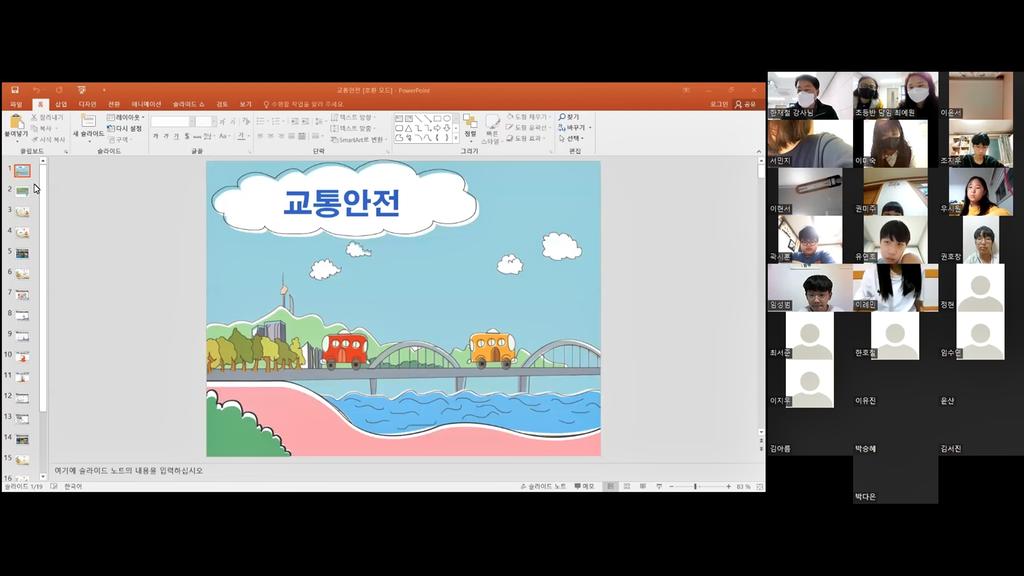Screen dimensions: 1024x576
Task: Click 로그인 (Sign in) link
Action: click(x=719, y=104)
